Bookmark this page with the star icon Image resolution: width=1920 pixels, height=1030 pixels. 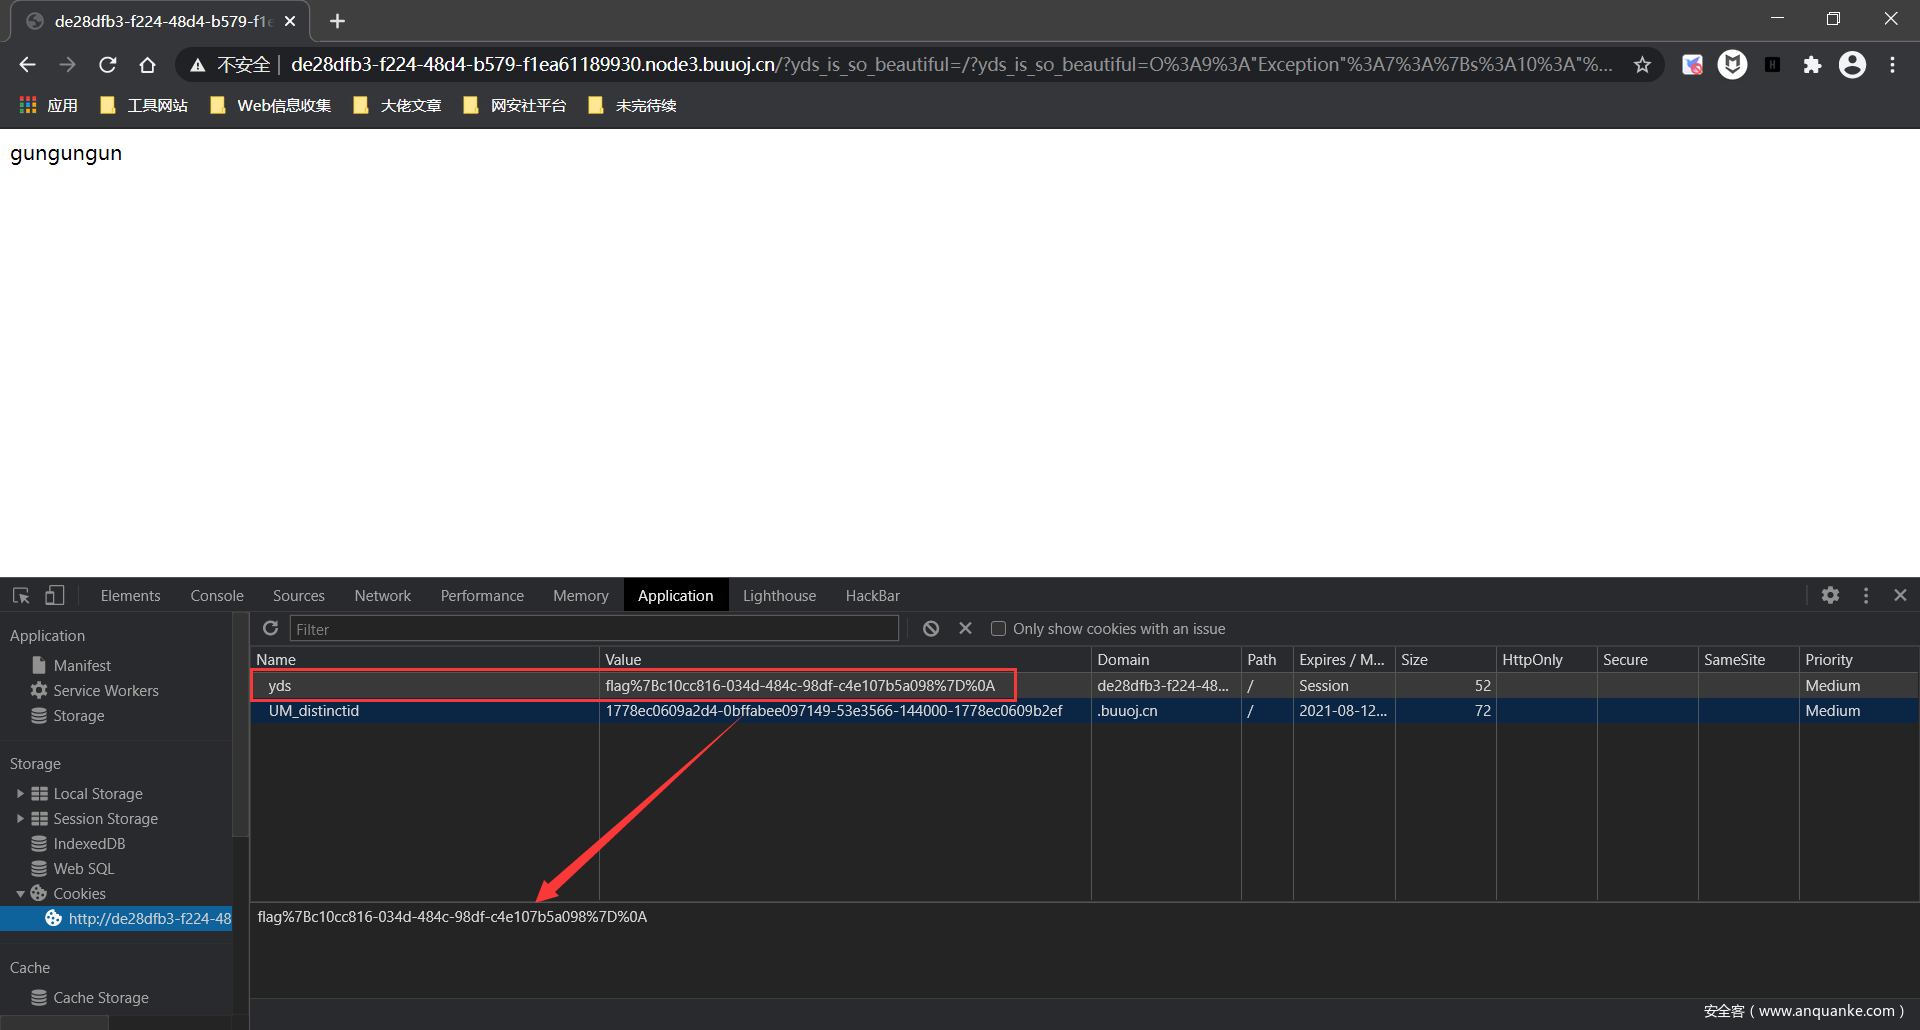1642,65
